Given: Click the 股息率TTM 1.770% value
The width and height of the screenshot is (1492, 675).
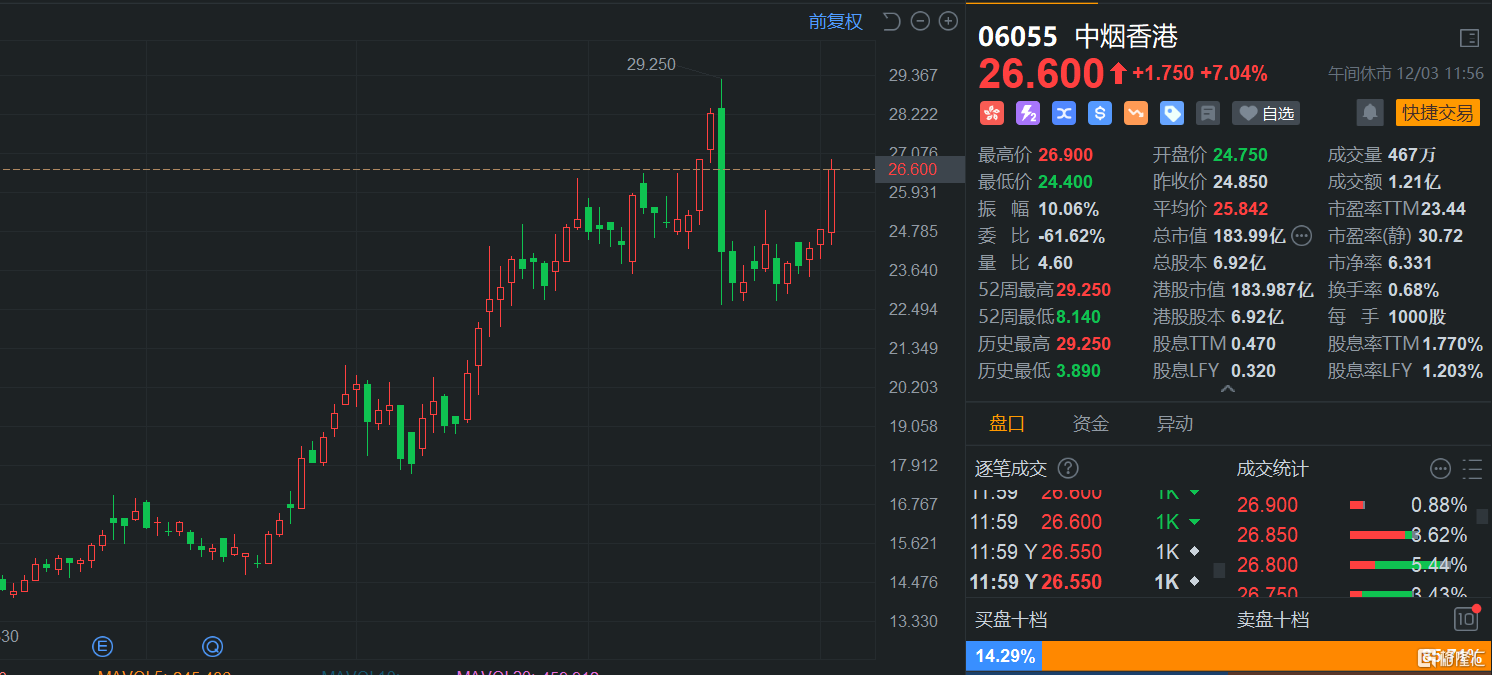Looking at the screenshot, I should tap(1453, 344).
